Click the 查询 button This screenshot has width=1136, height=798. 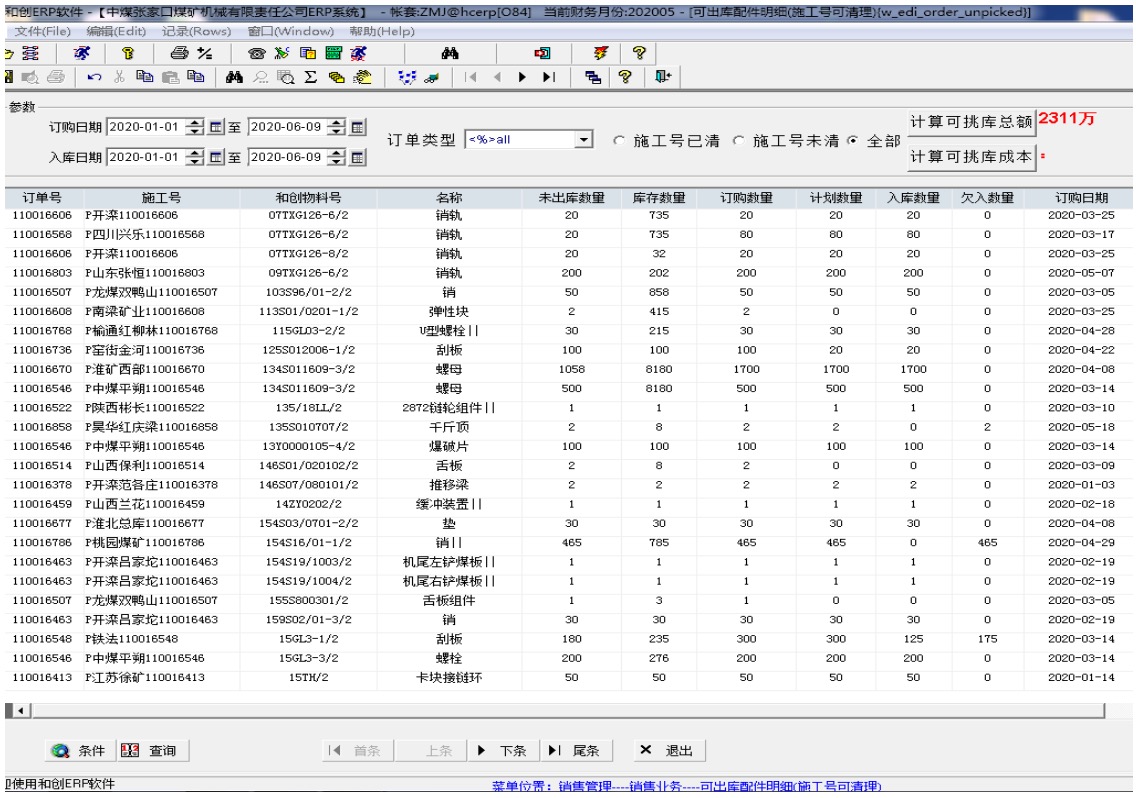[x=153, y=750]
